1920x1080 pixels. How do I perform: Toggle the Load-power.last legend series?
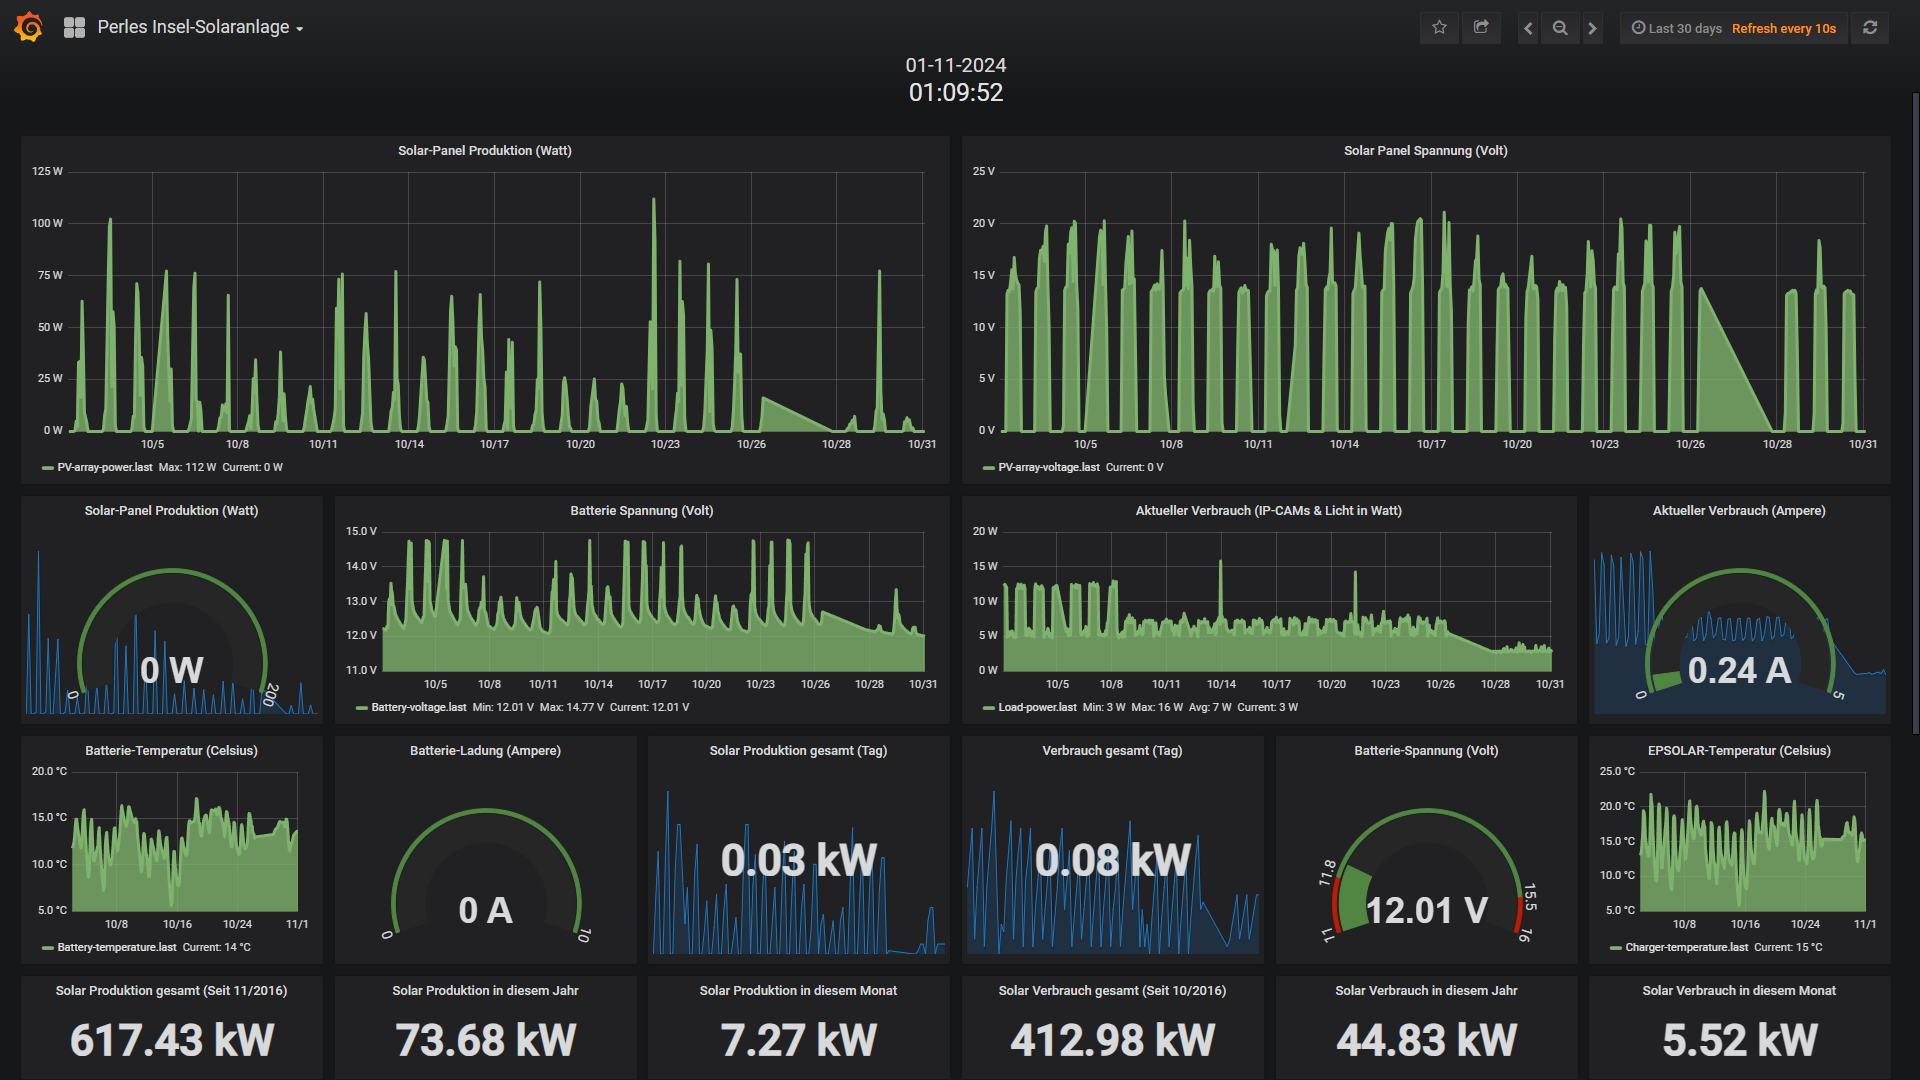point(1037,707)
